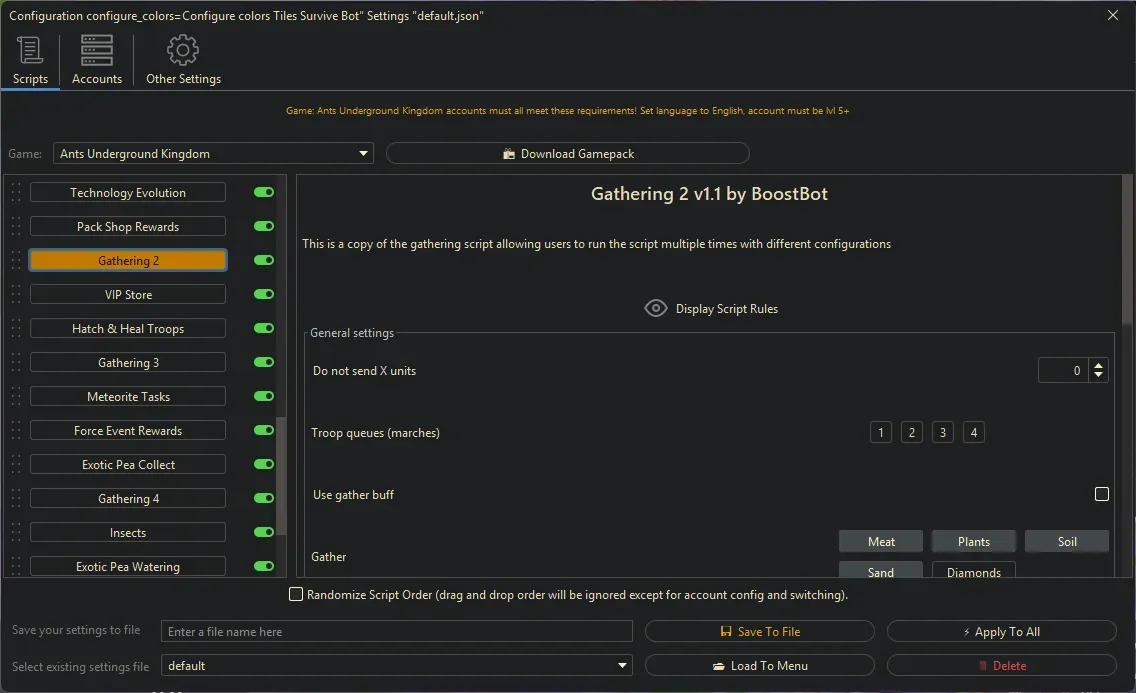Select the Exotic Pea Collect script
Screen dimensions: 1136x693
point(128,465)
